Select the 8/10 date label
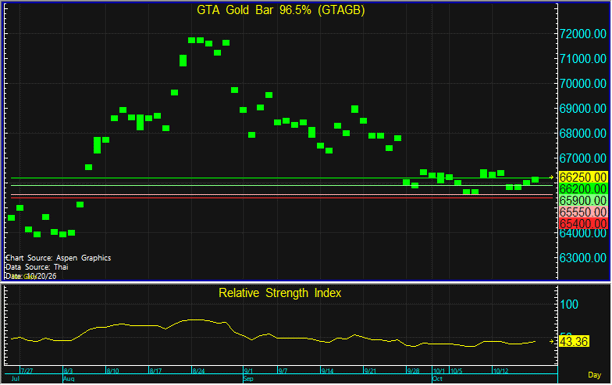Viewport: 612px width, 385px height. click(x=113, y=371)
